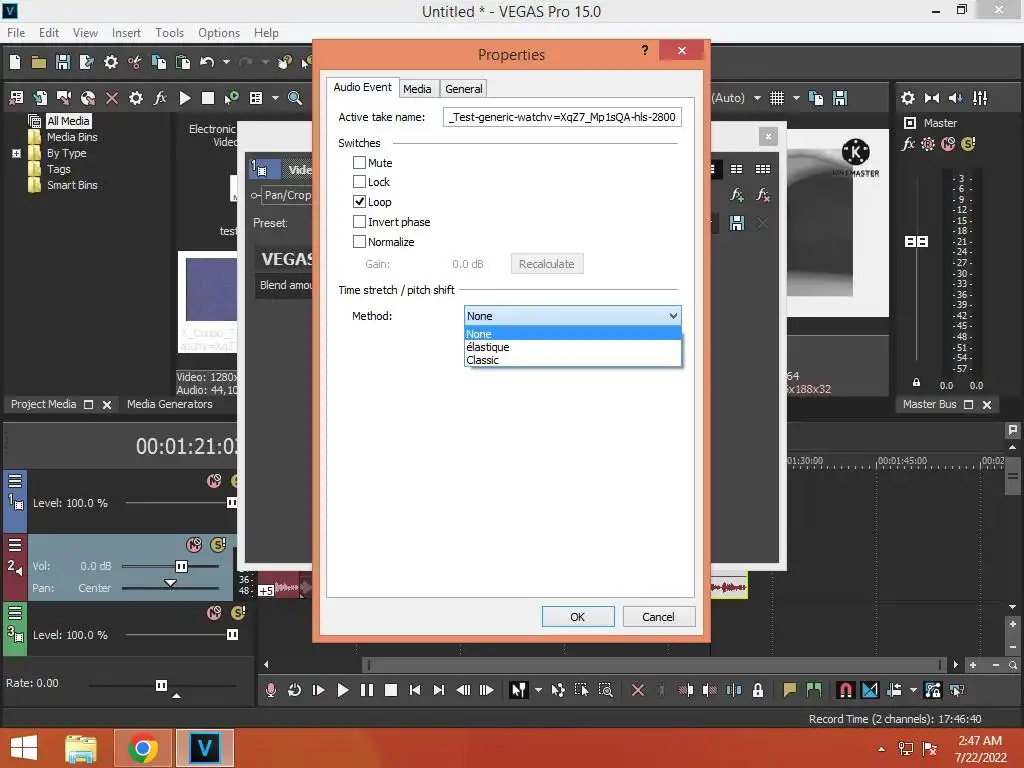Viewport: 1024px width, 768px height.
Task: Switch to the General tab in Properties
Action: coord(464,89)
